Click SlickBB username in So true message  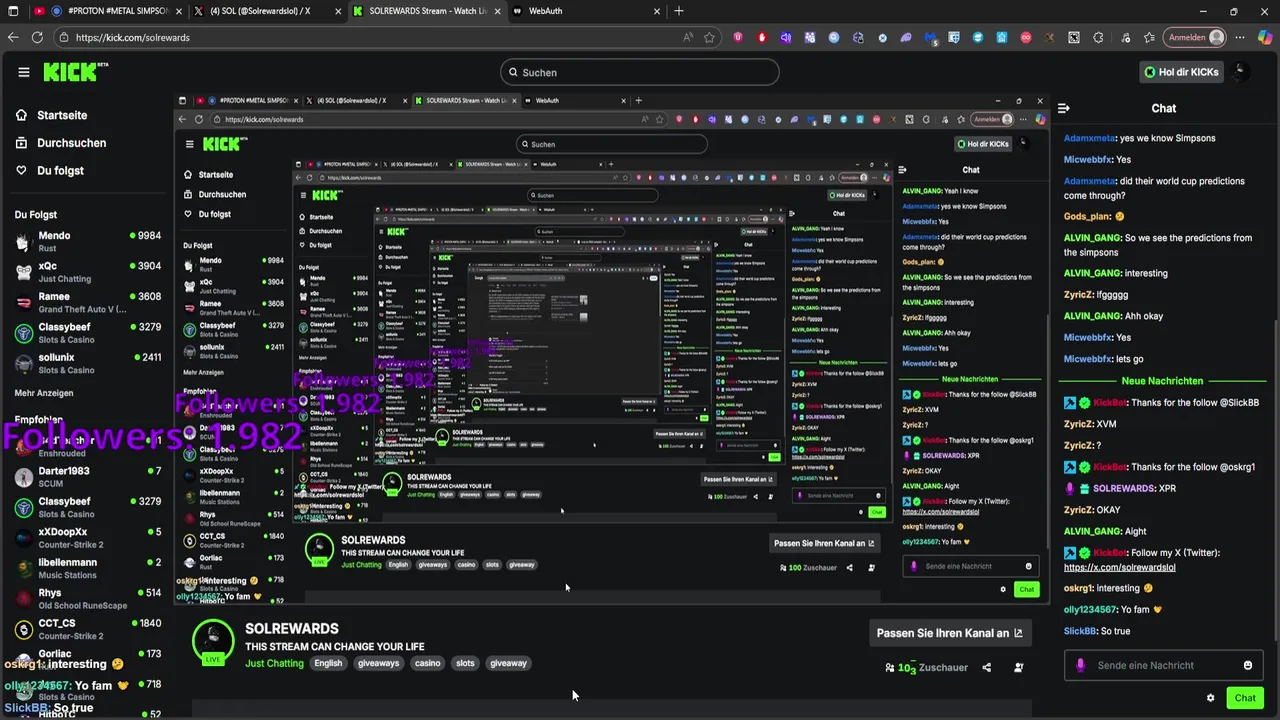coord(1080,631)
